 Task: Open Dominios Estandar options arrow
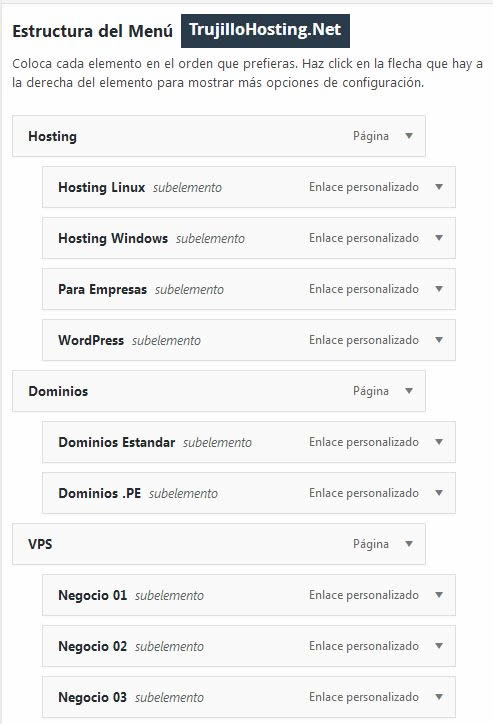point(439,442)
